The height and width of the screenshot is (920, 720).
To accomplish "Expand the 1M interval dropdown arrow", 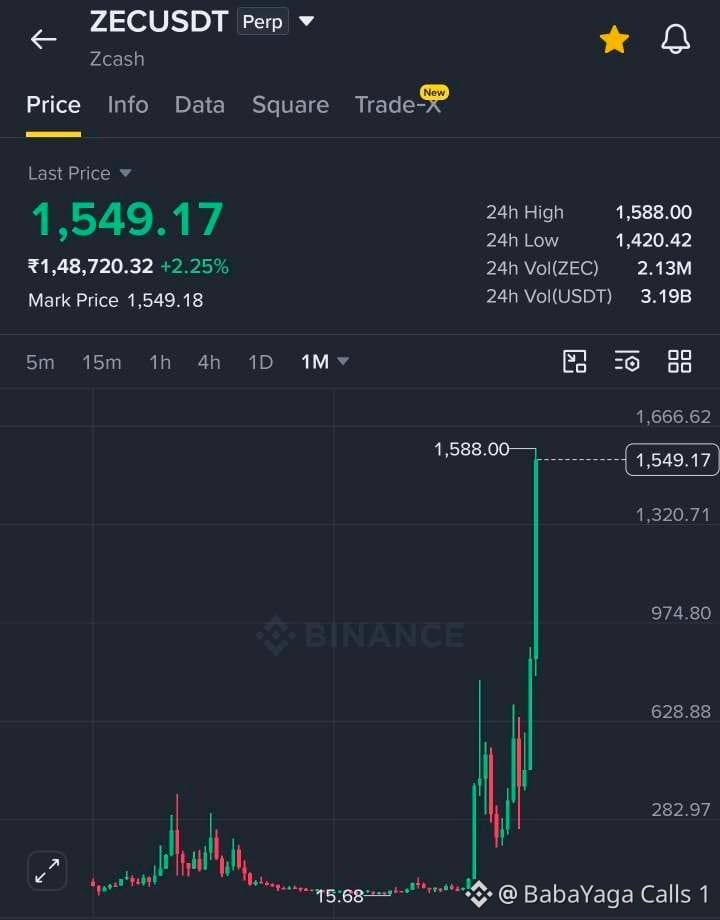I will [343, 361].
